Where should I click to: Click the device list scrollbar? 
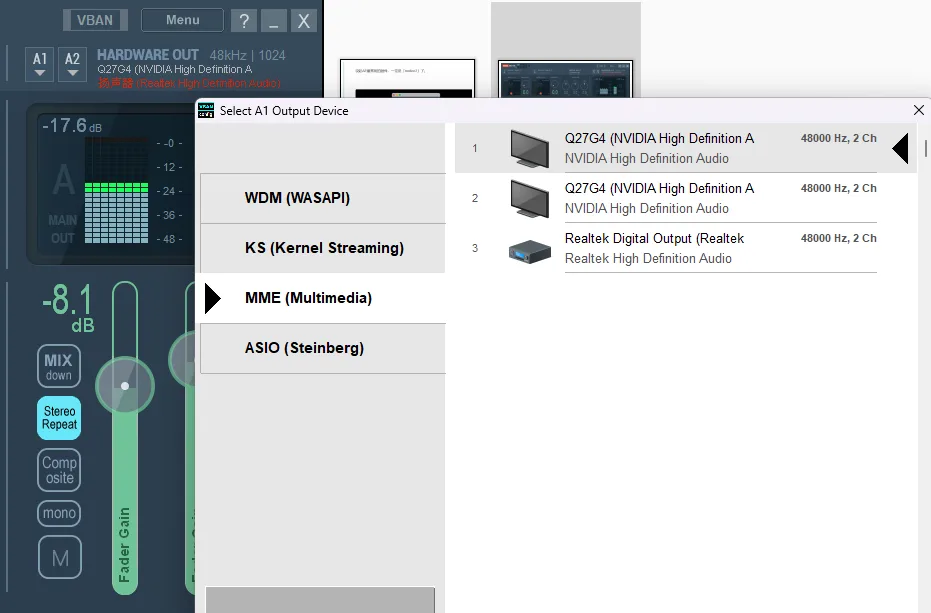tap(926, 148)
